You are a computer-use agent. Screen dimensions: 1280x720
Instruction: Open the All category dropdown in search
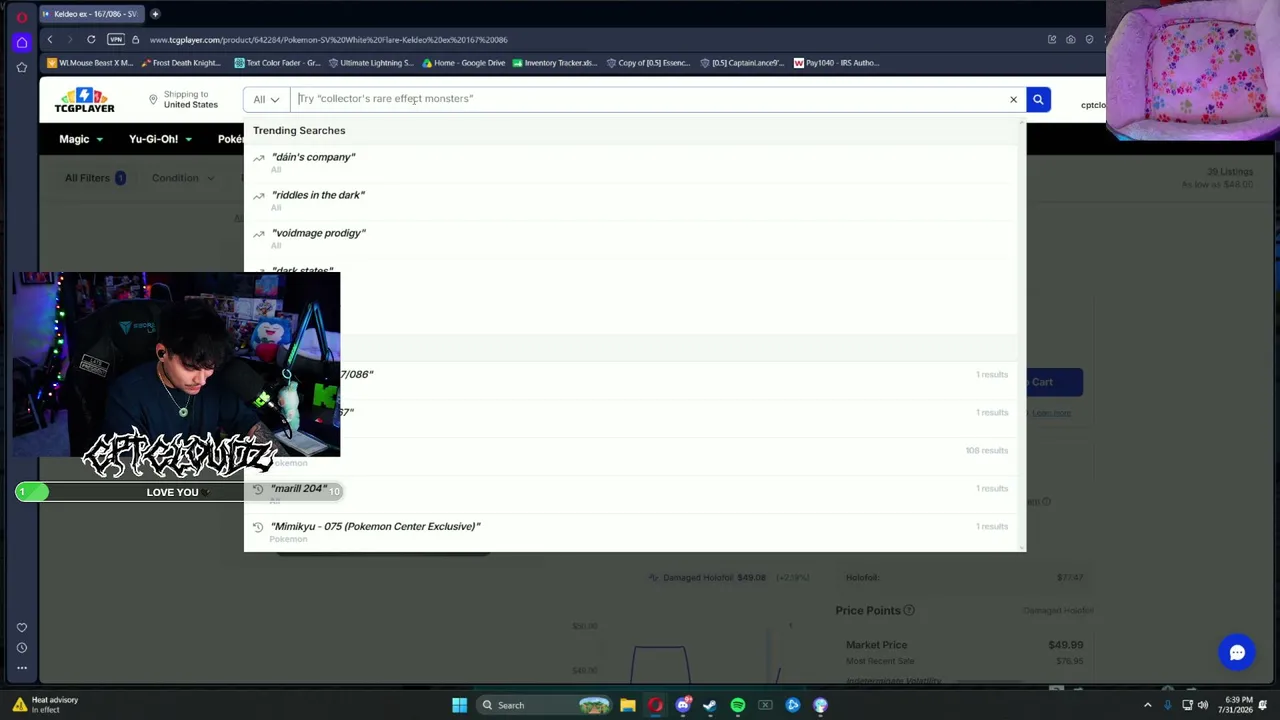(x=266, y=99)
